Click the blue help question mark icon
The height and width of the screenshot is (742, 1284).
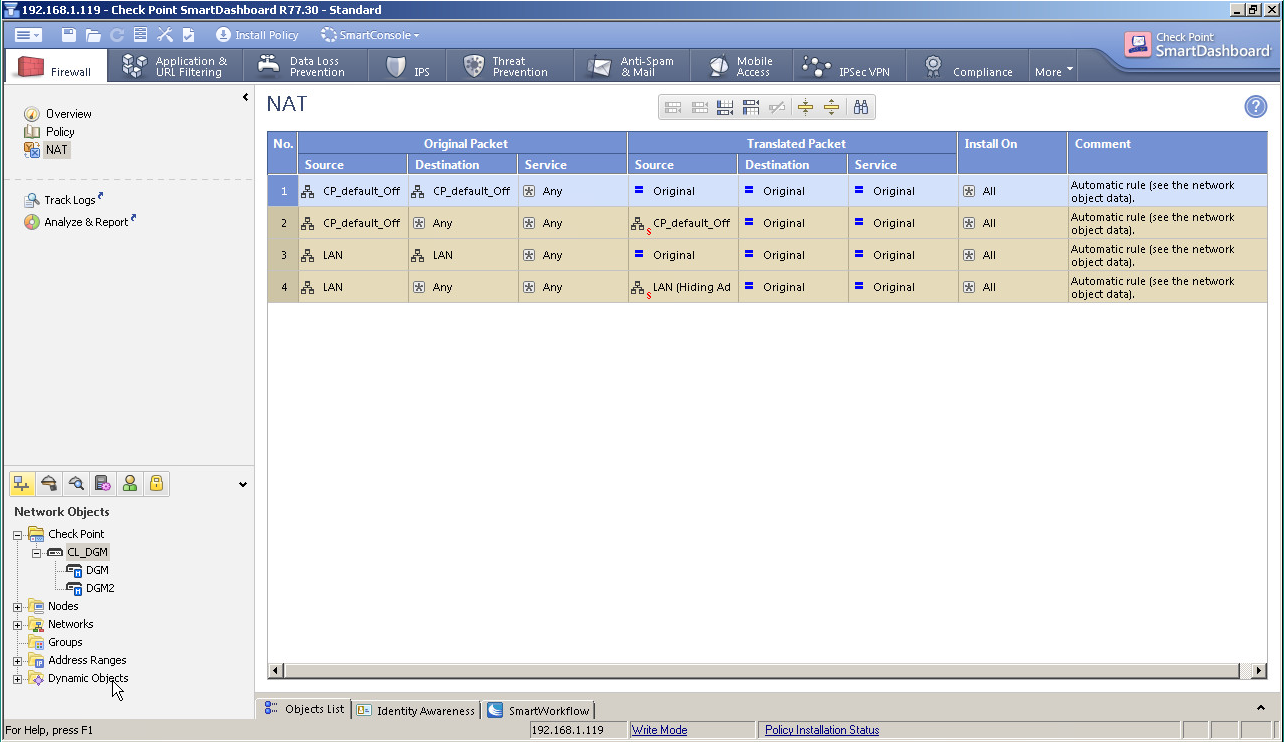(x=1255, y=107)
